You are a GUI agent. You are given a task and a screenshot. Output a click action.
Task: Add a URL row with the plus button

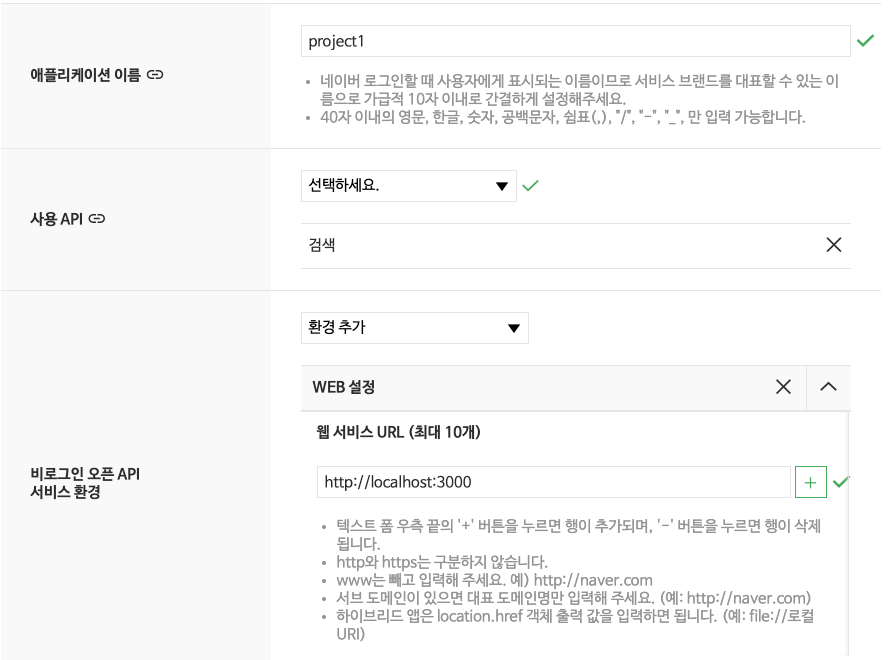[810, 483]
